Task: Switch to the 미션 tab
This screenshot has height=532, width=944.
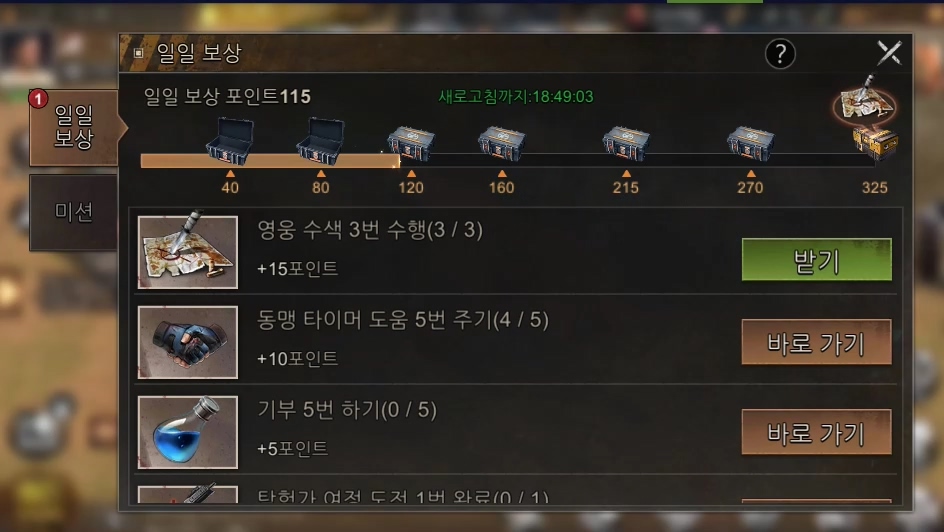Action: pos(73,212)
